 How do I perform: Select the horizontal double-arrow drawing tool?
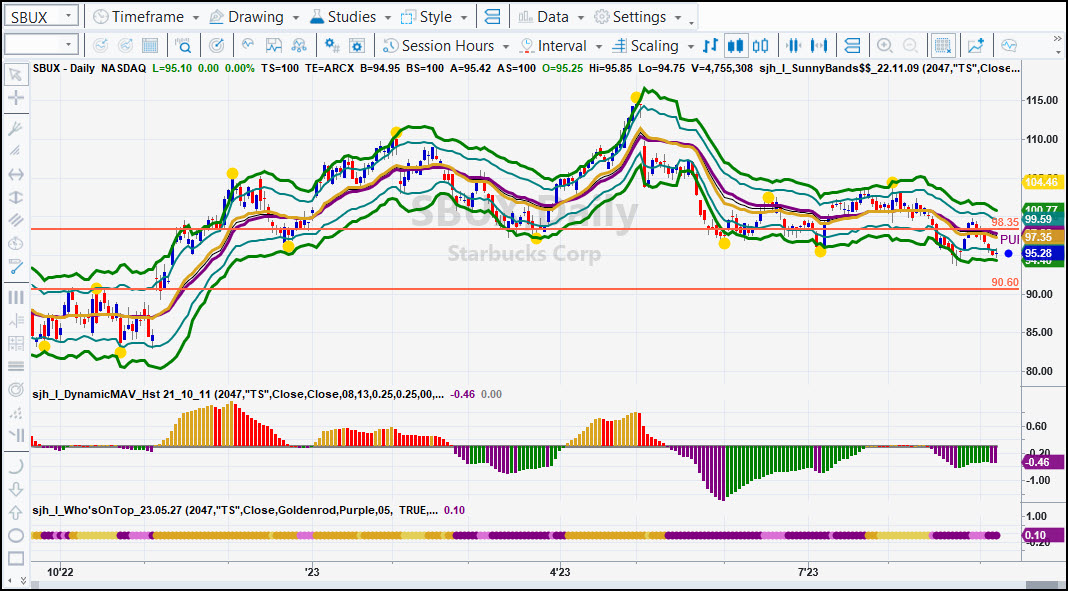(x=15, y=174)
